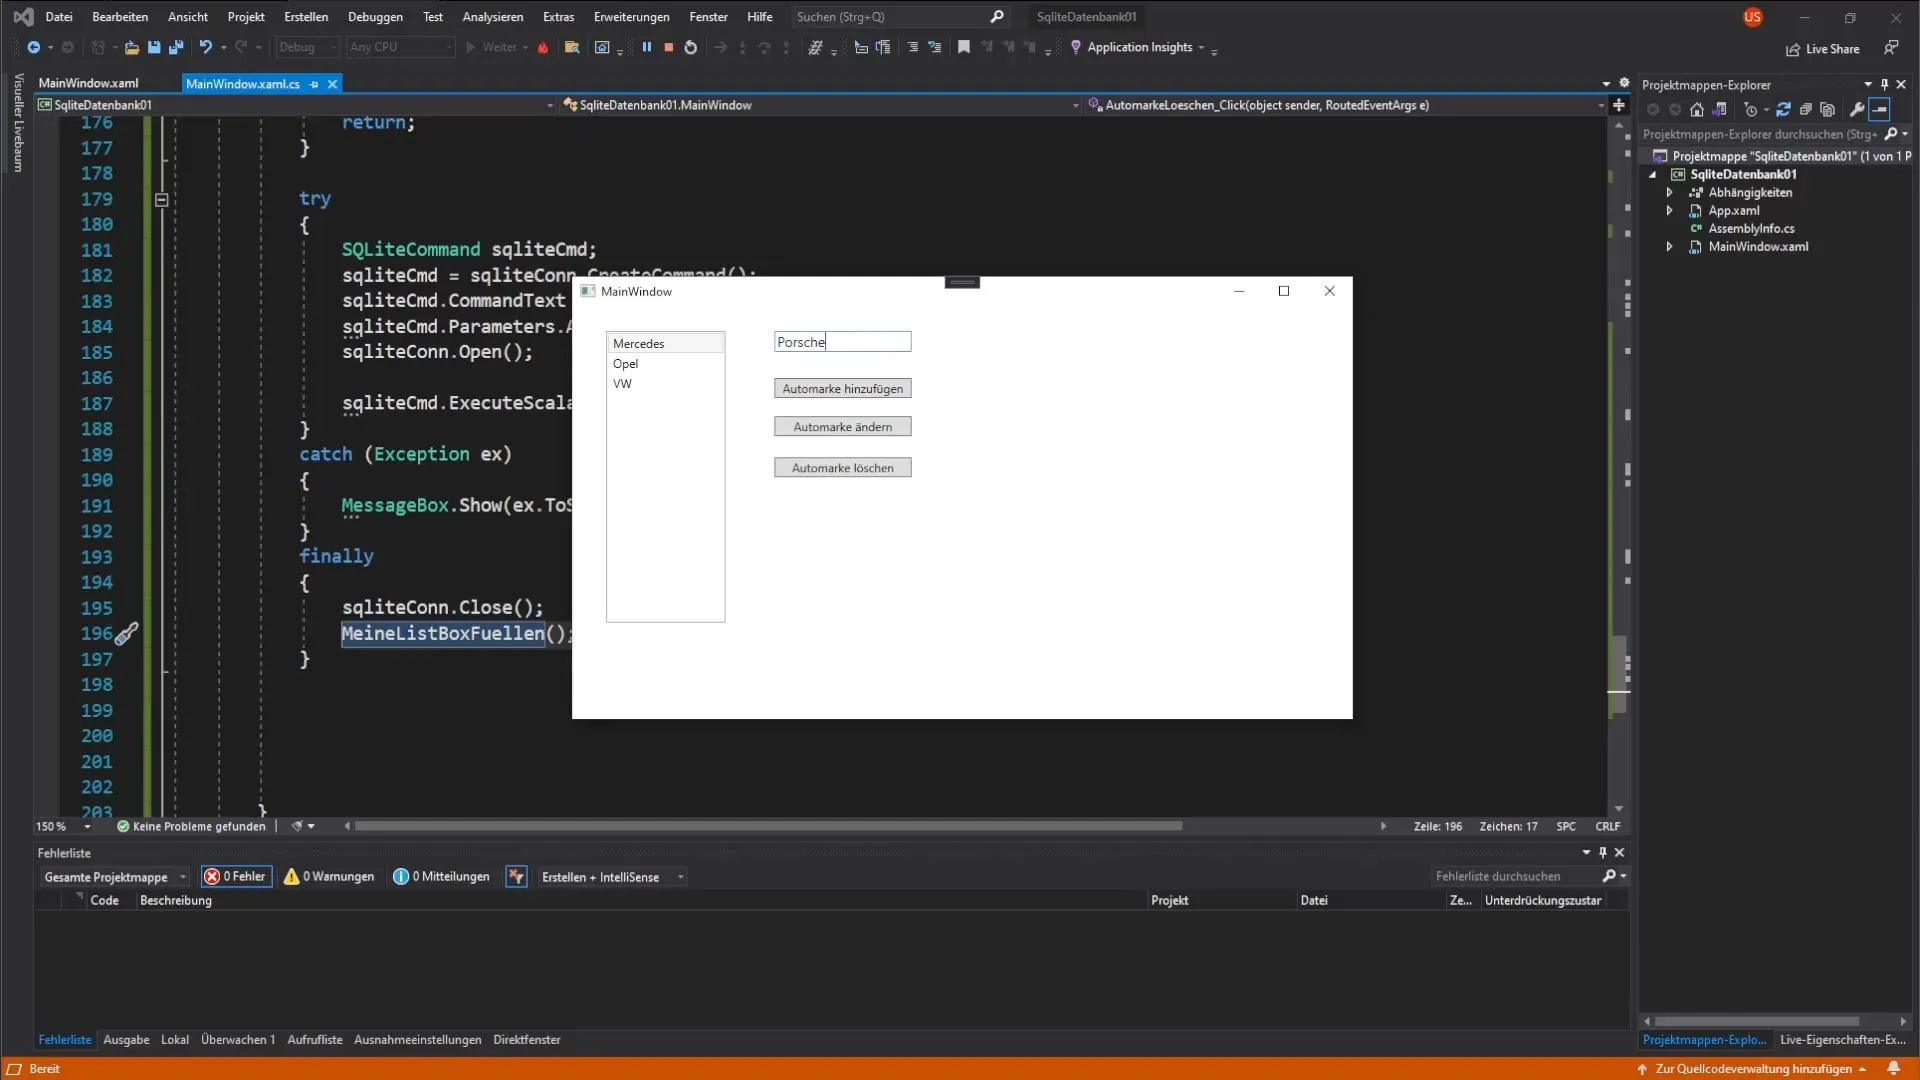Screen dimensions: 1920x1080
Task: Switch to the MainWindow.xaml editor tab
Action: click(89, 84)
